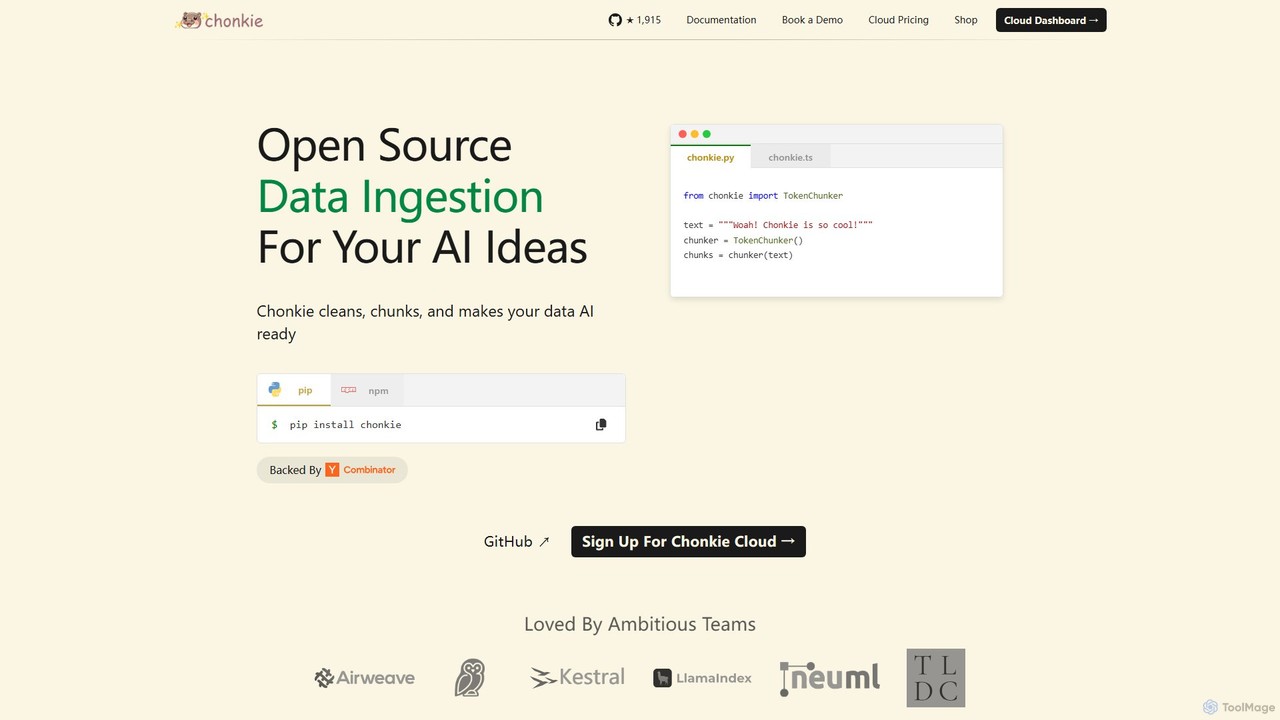Viewport: 1280px width, 720px height.
Task: Click the Cloud Dashboard button
Action: (x=1051, y=20)
